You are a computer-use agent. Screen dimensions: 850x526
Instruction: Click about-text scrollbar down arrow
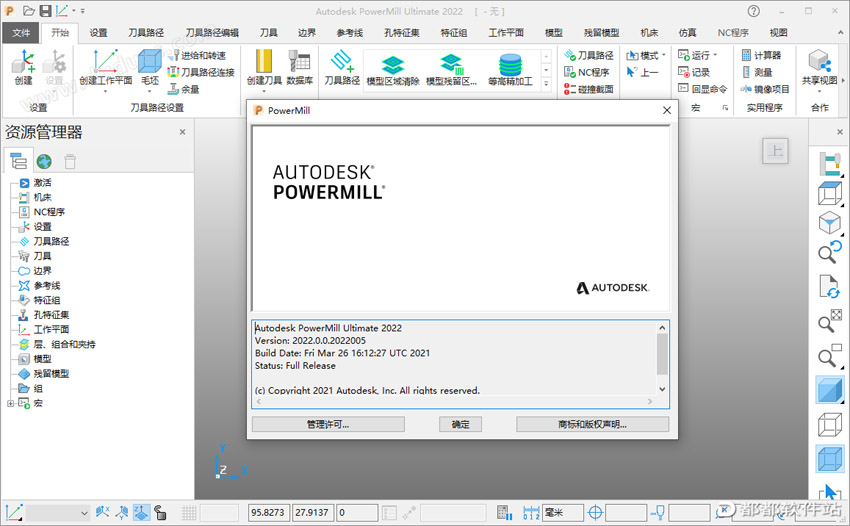[662, 389]
